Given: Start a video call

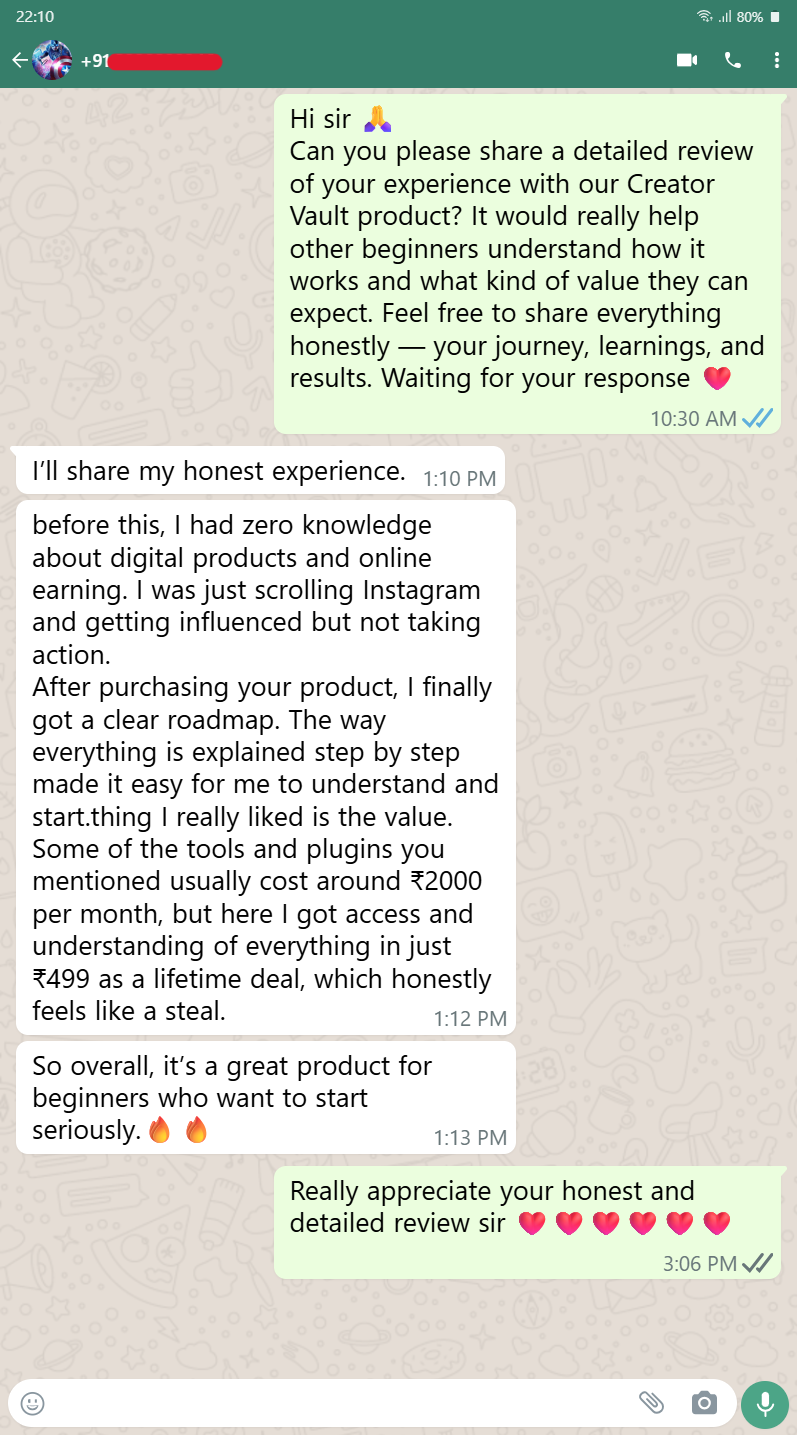Looking at the screenshot, I should [x=686, y=61].
